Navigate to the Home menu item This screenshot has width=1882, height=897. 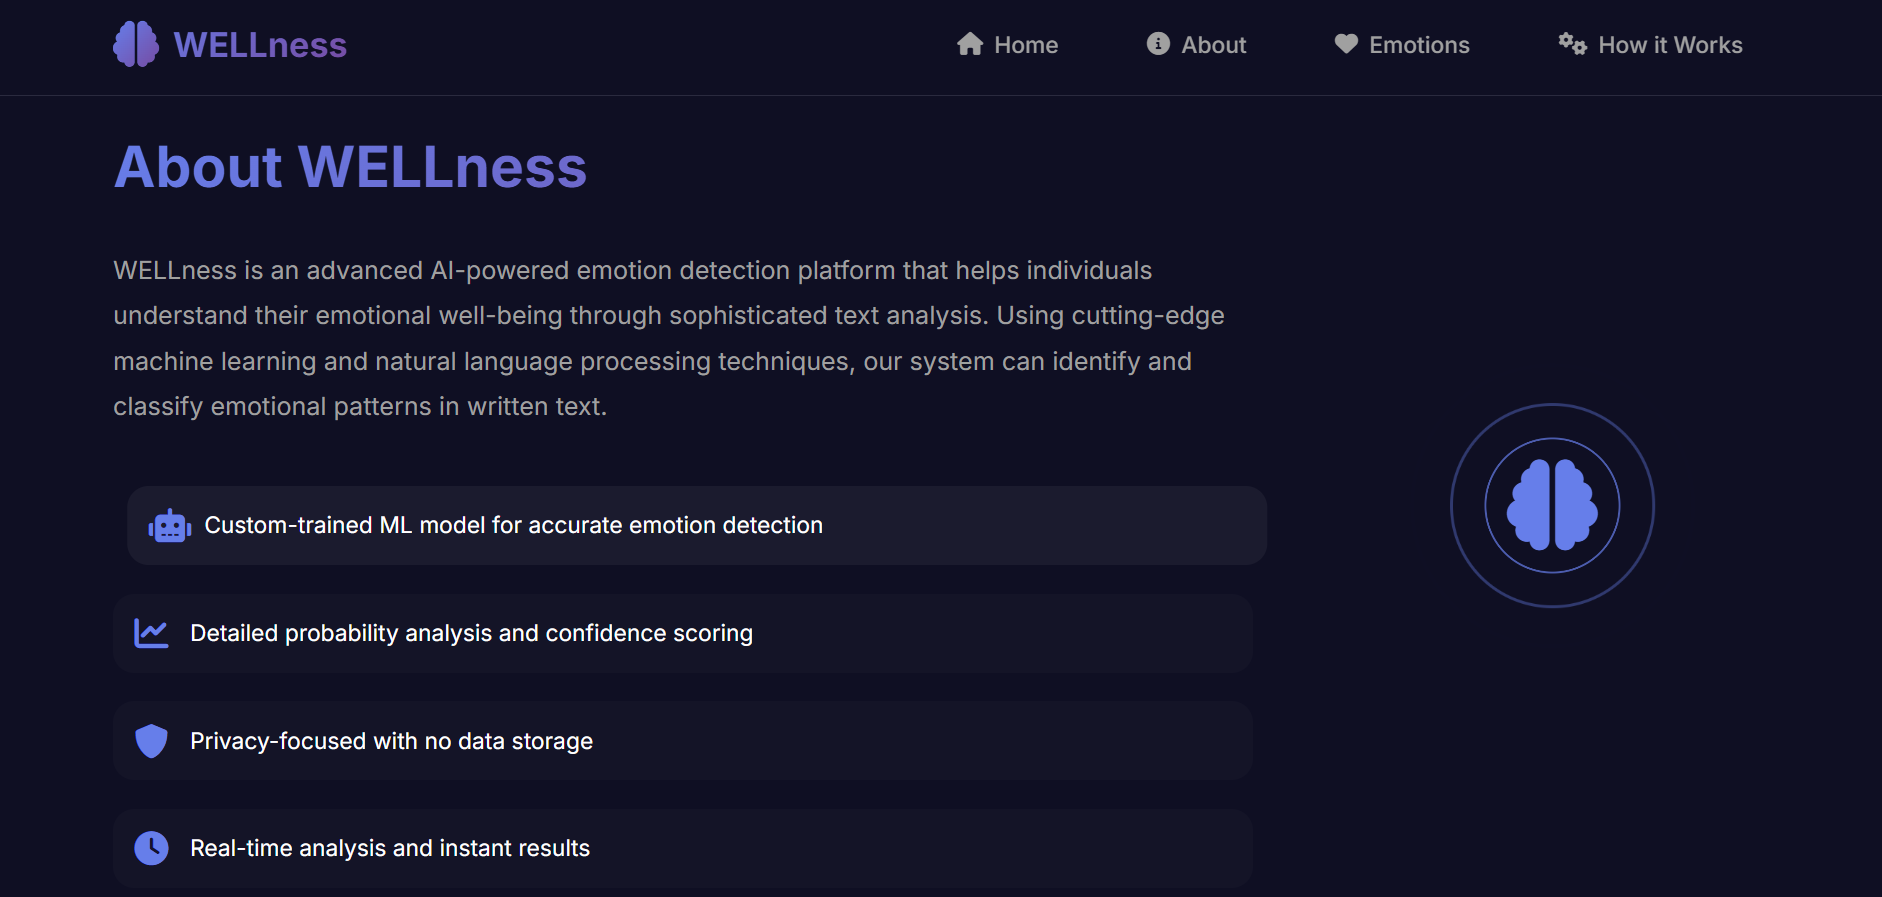(1025, 44)
